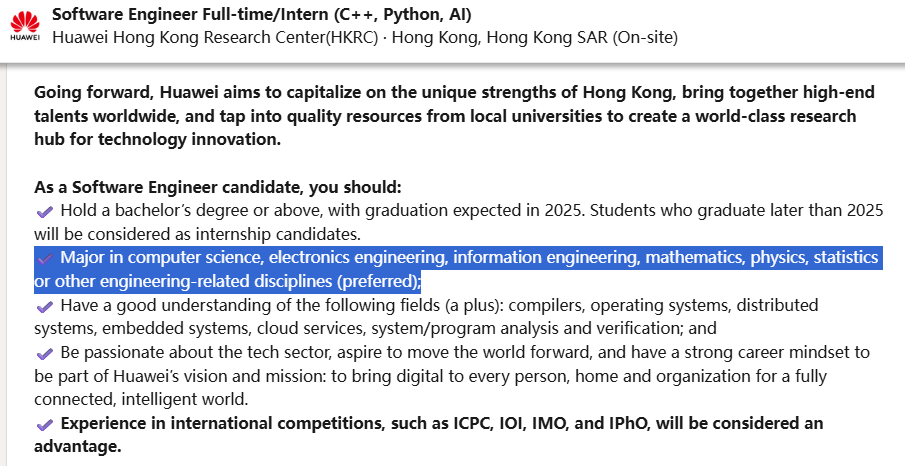Click the 'engineering-related disciplines (preferred)' highlighted line

click(x=228, y=281)
